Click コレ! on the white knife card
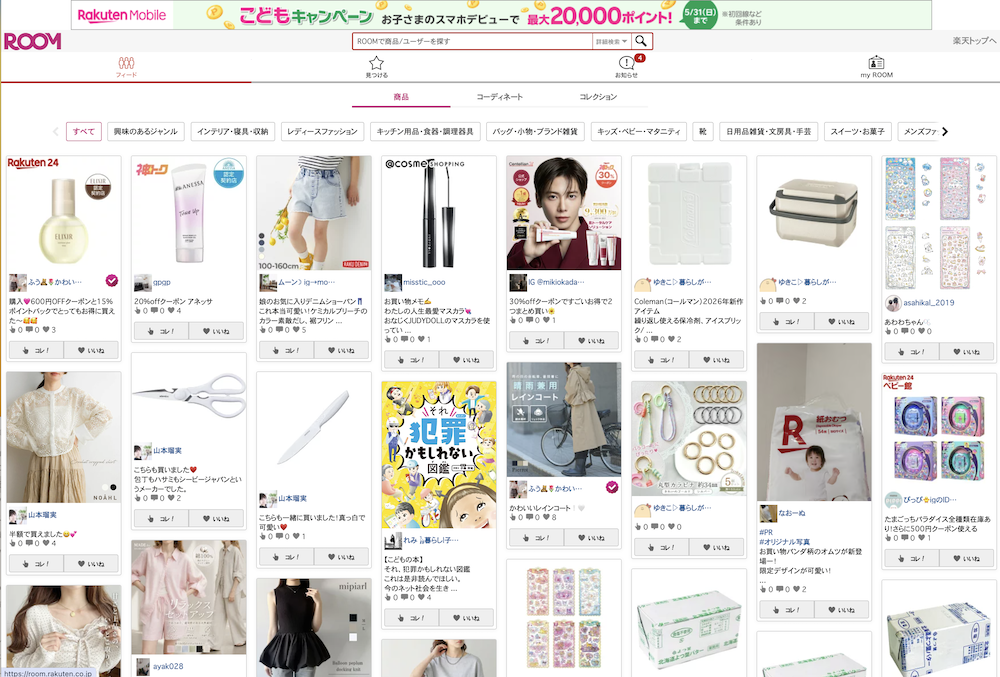This screenshot has height=677, width=1000. pyautogui.click(x=286, y=557)
